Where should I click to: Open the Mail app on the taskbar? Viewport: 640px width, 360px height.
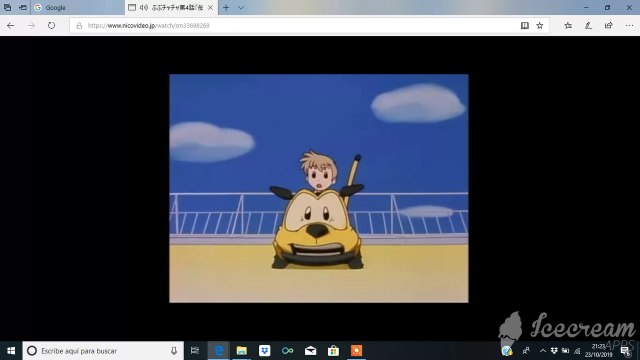coord(310,351)
